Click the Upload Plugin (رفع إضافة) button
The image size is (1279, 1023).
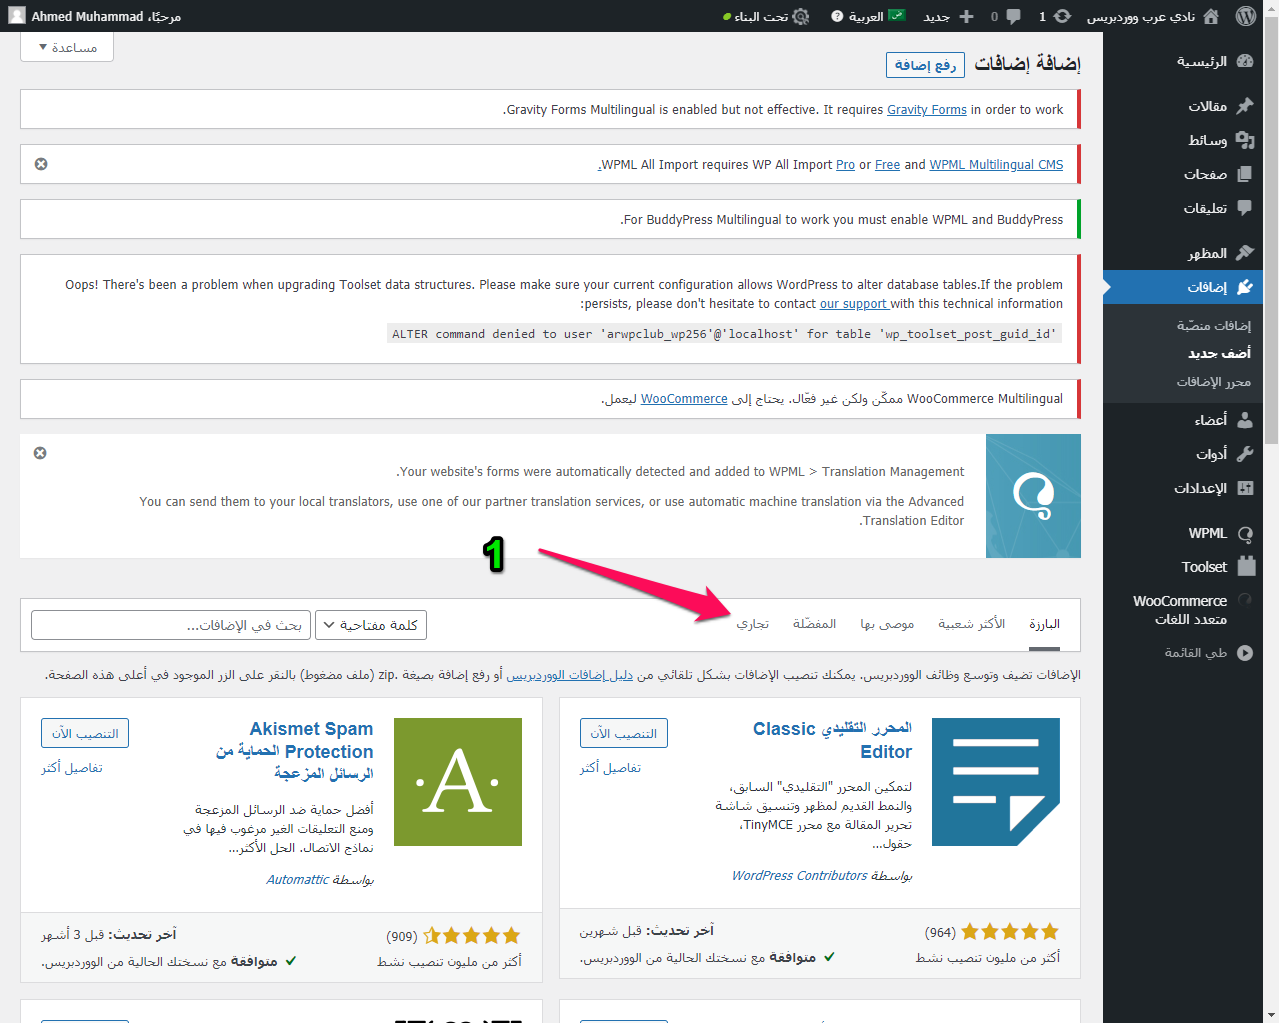(925, 65)
